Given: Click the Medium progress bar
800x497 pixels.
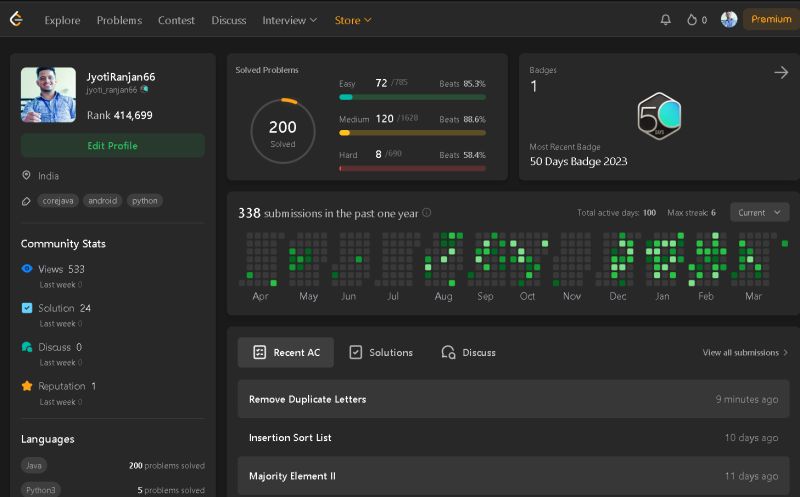Looking at the screenshot, I should click(x=412, y=133).
